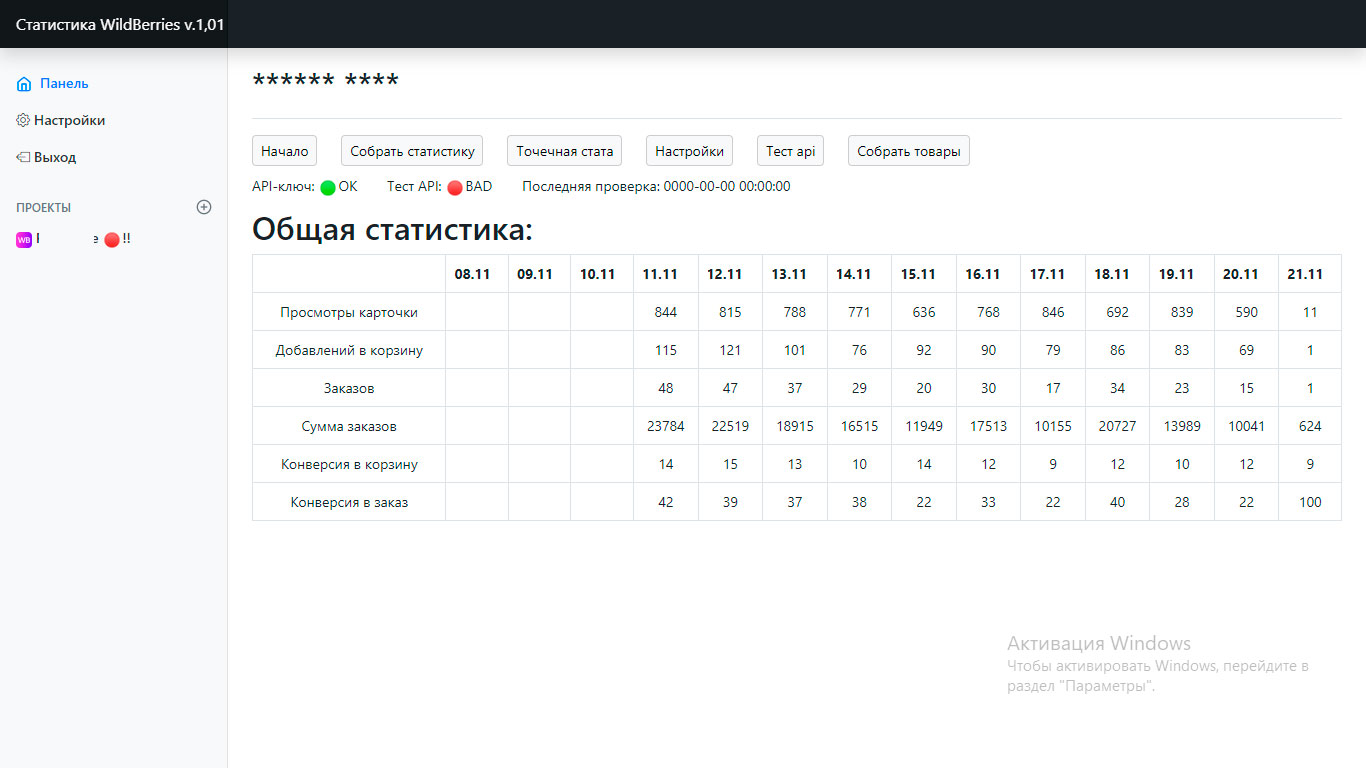Click the Настройки button in the toolbar row
Viewport: 1366px width, 768px height.
pos(689,151)
